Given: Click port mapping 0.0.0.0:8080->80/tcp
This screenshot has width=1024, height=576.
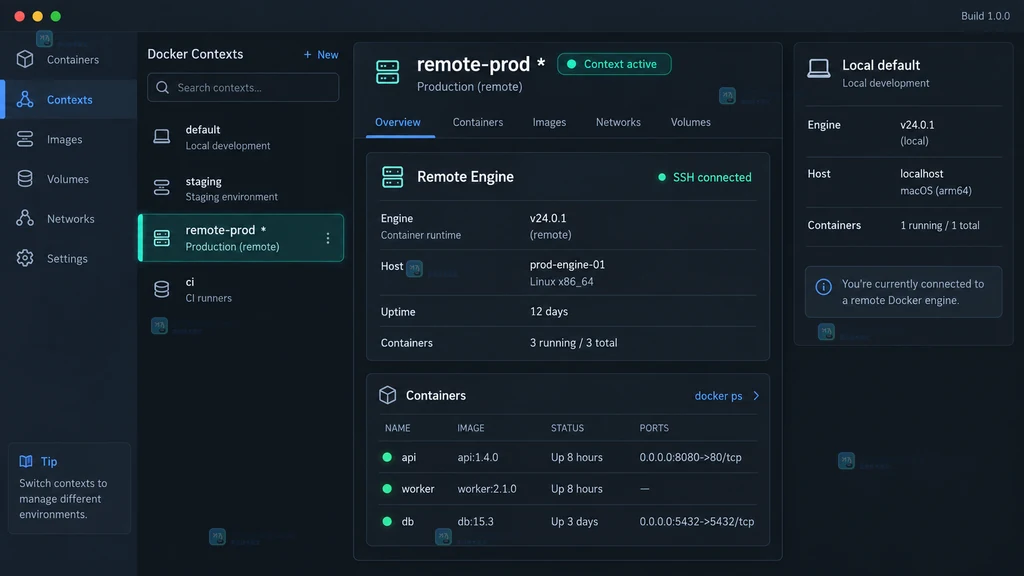Looking at the screenshot, I should click(x=690, y=457).
